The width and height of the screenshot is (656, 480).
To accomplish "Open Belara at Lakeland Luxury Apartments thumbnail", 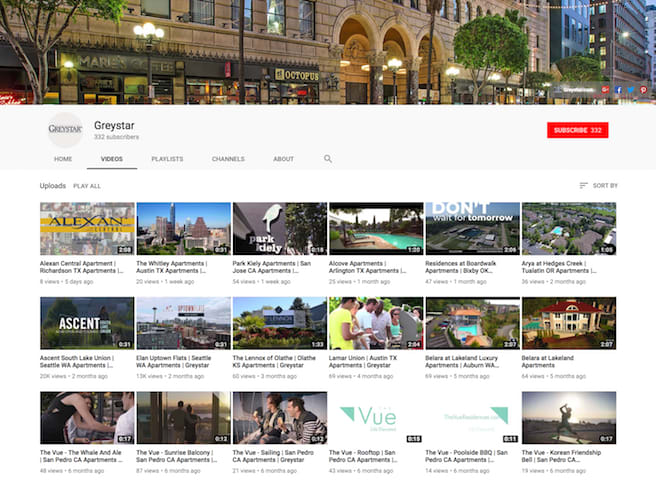I will (x=473, y=323).
